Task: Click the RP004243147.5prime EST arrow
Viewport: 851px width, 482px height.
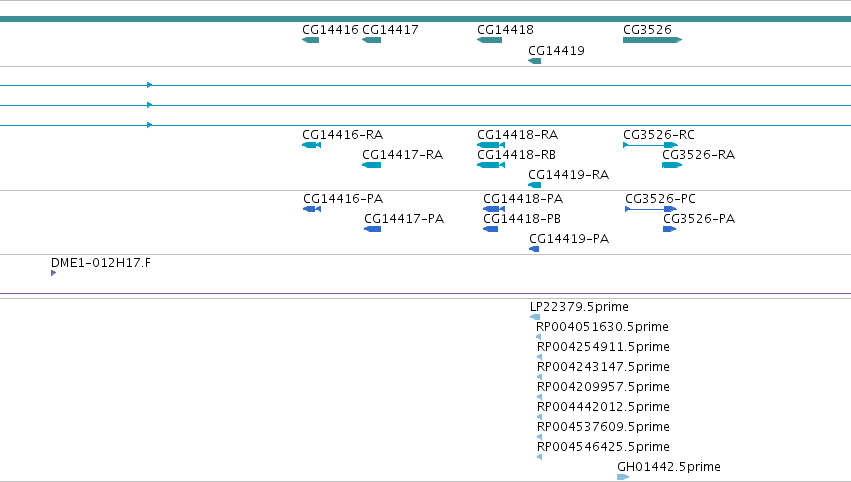Action: click(x=539, y=377)
